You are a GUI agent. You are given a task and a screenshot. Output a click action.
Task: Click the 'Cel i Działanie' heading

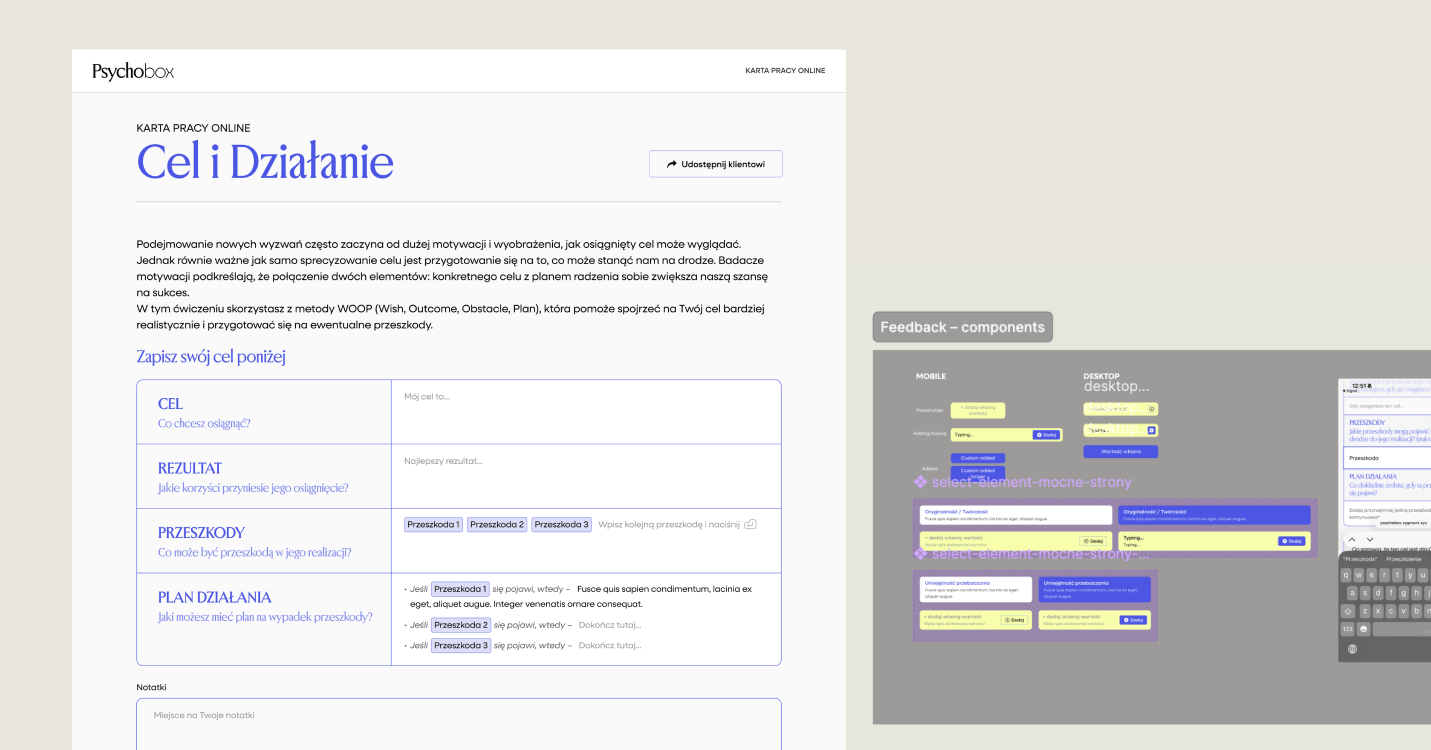pos(265,162)
